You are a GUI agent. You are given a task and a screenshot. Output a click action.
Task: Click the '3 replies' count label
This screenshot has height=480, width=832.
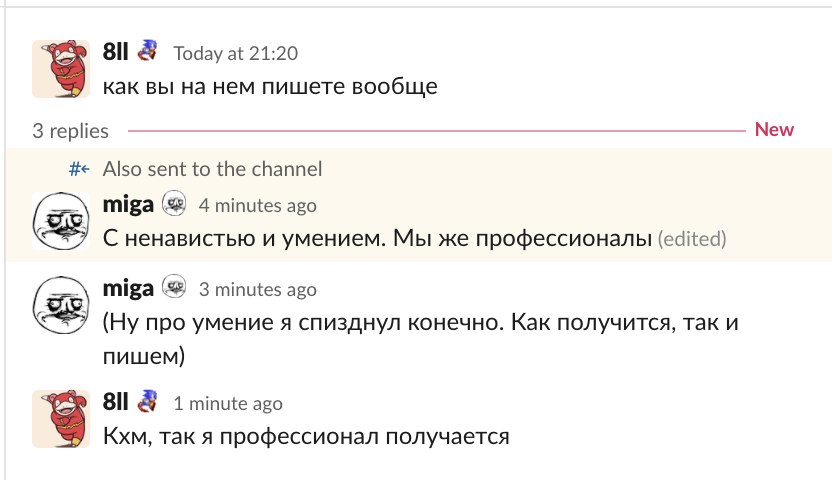pyautogui.click(x=70, y=130)
